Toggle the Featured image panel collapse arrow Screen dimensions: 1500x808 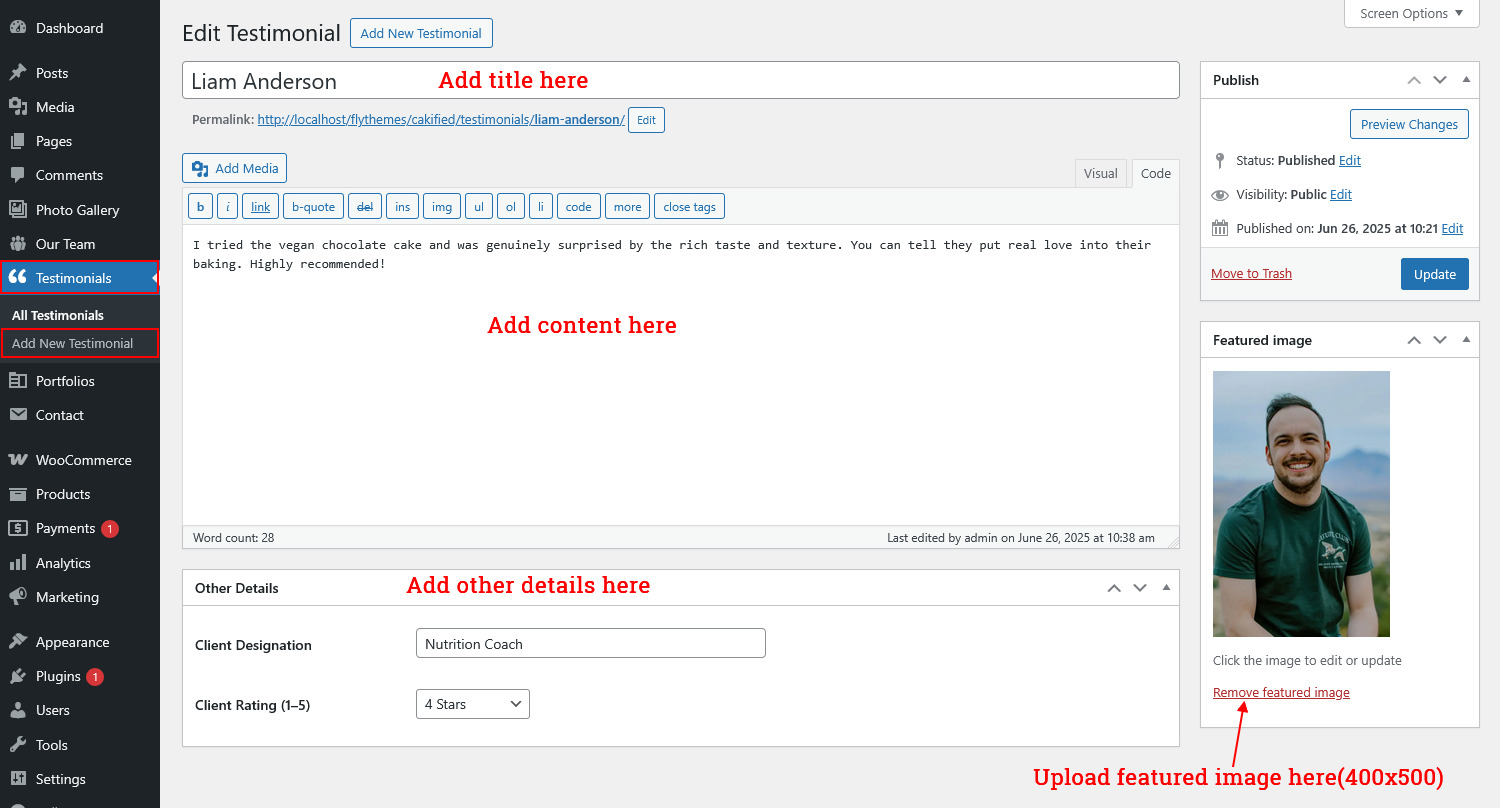[x=1466, y=340]
